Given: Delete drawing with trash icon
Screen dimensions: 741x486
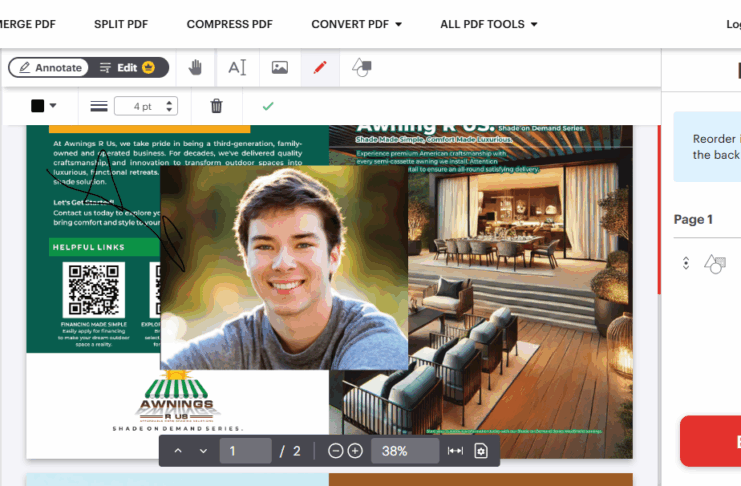Looking at the screenshot, I should pyautogui.click(x=216, y=106).
